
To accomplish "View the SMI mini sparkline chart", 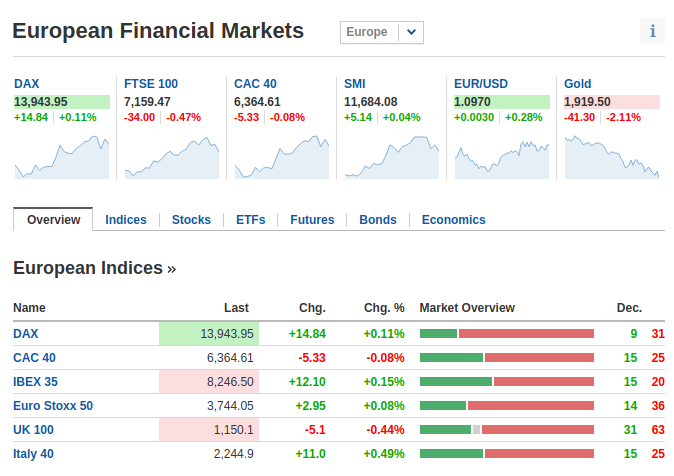I will tap(392, 157).
